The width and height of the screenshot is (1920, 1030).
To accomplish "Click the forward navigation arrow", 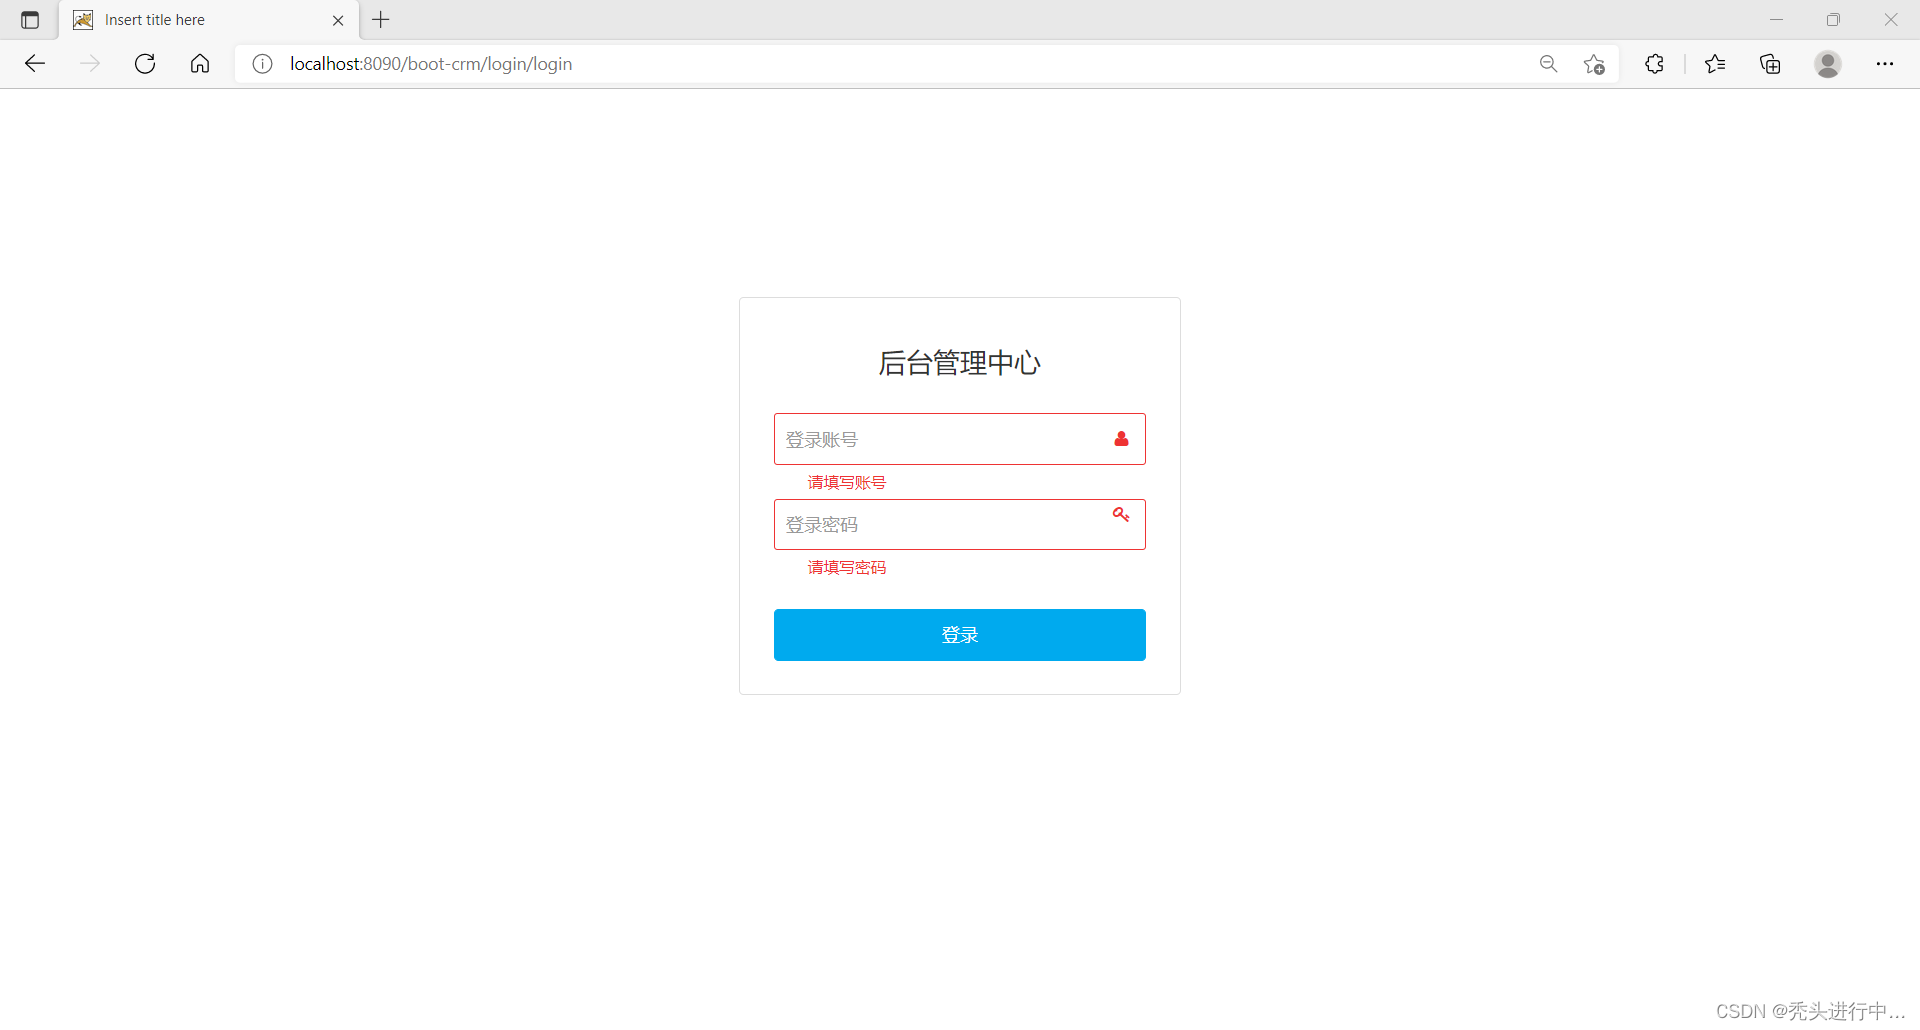I will click(90, 63).
